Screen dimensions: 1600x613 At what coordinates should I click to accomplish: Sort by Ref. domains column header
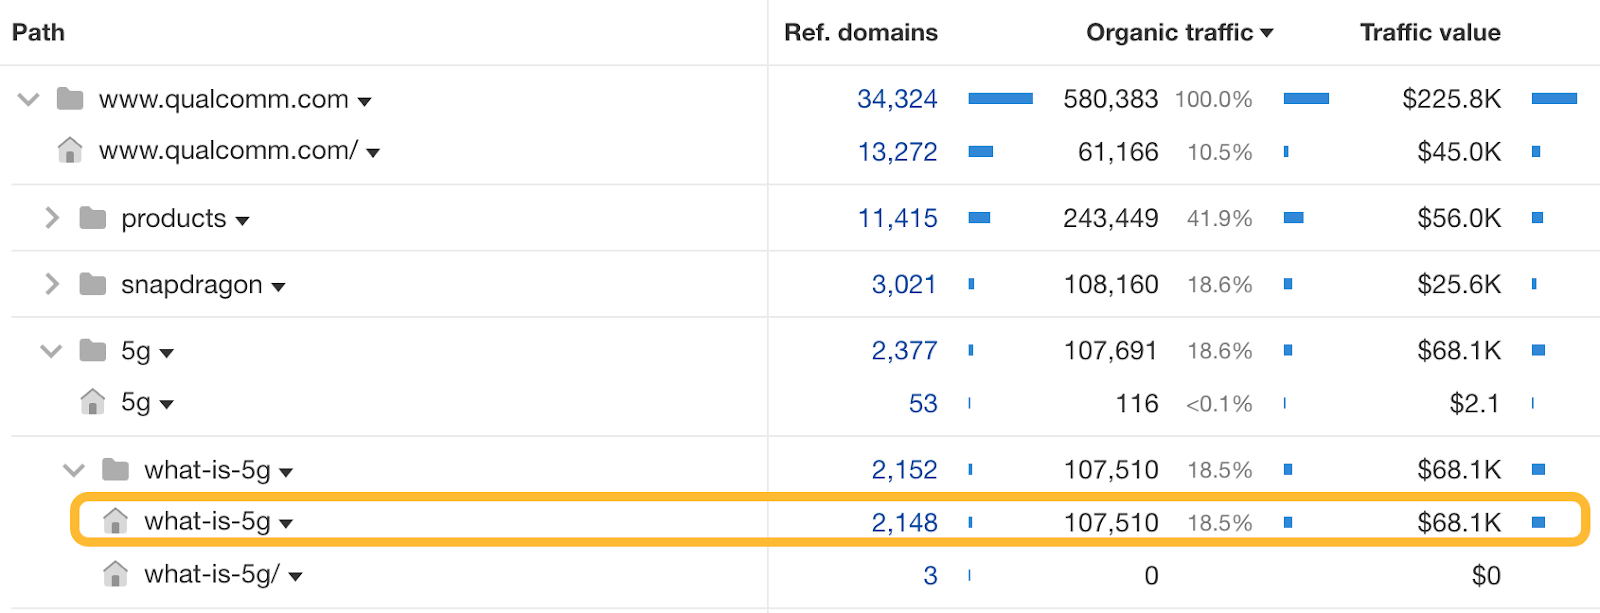point(861,33)
